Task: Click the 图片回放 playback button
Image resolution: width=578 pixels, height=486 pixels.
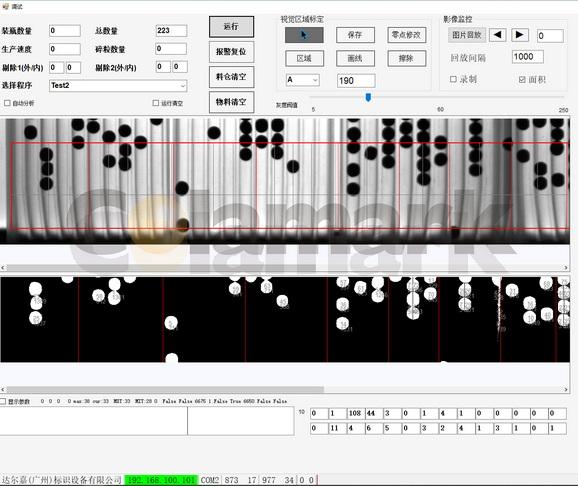Action: (467, 35)
